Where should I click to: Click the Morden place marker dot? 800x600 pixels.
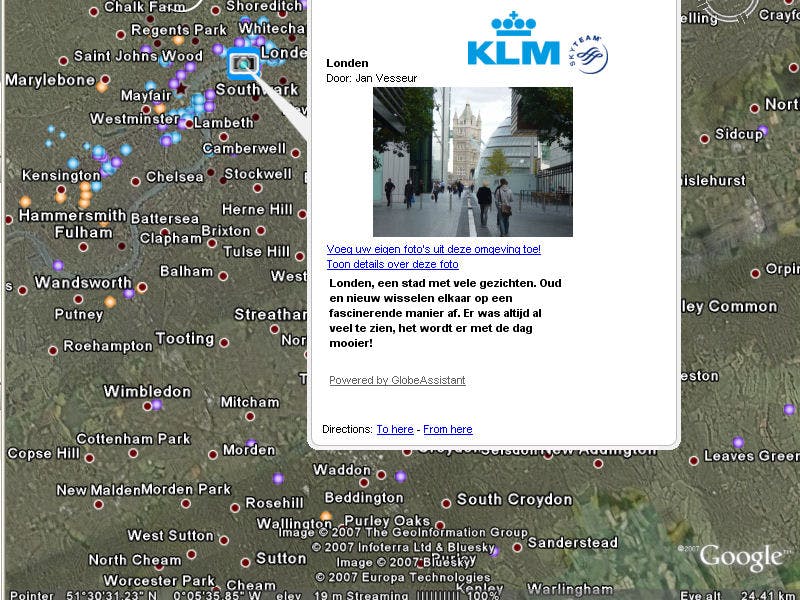(213, 454)
